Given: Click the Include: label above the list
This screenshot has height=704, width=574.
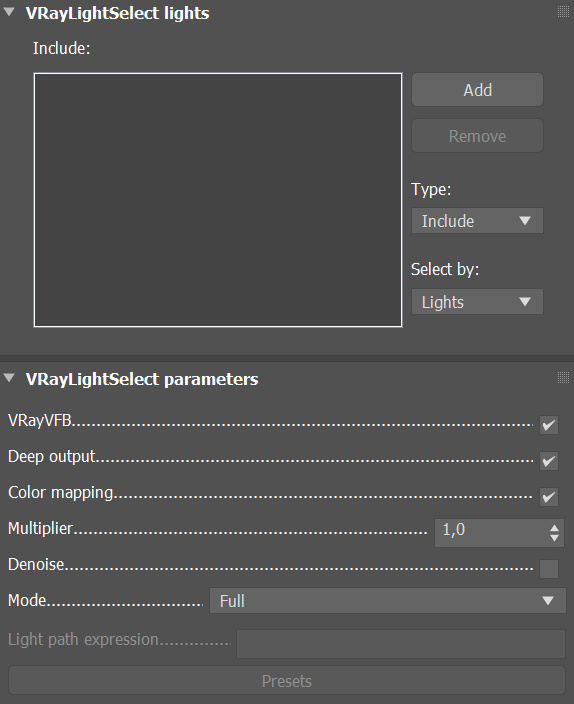Looking at the screenshot, I should pyautogui.click(x=62, y=48).
